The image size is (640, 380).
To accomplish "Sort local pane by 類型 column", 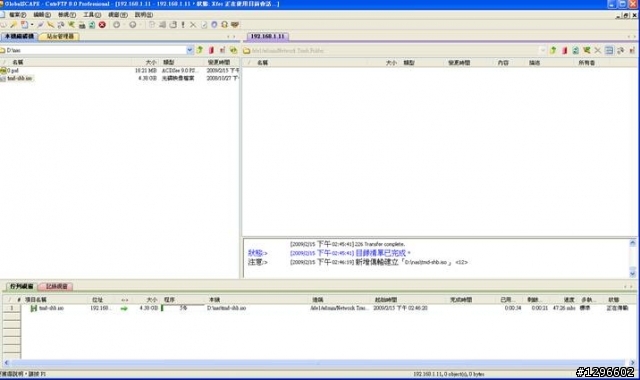I will click(x=182, y=62).
